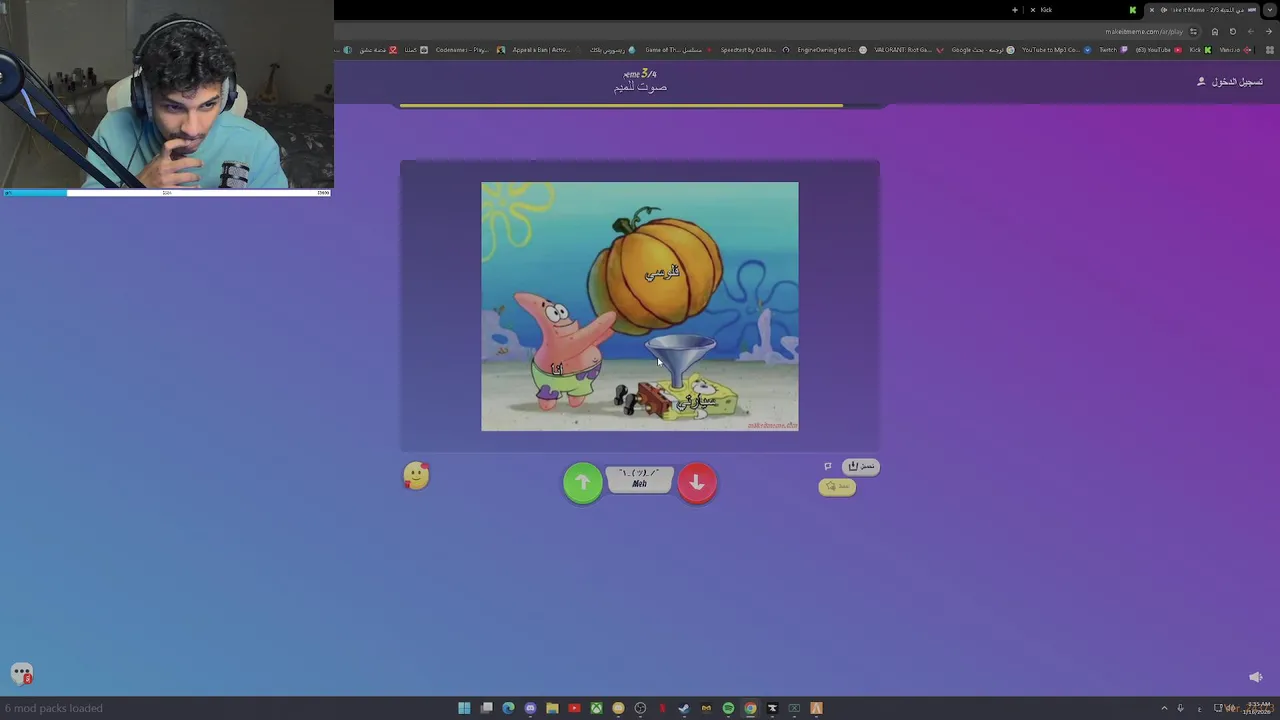Flag the meme with the report icon
This screenshot has height=720, width=1280.
[828, 466]
